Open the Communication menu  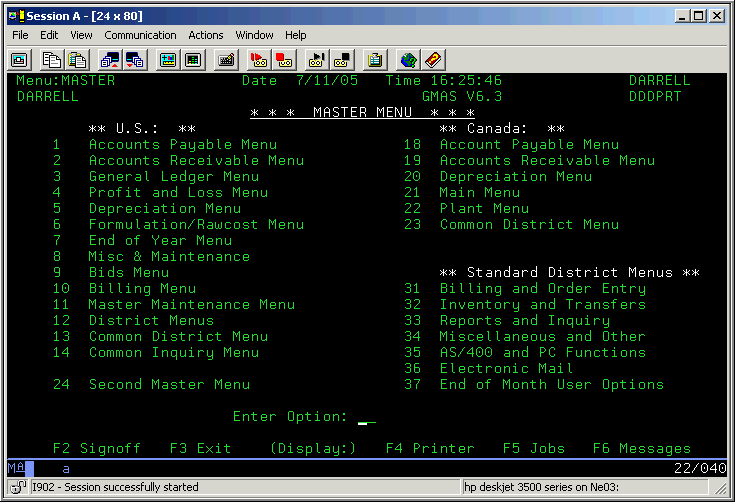click(x=140, y=35)
